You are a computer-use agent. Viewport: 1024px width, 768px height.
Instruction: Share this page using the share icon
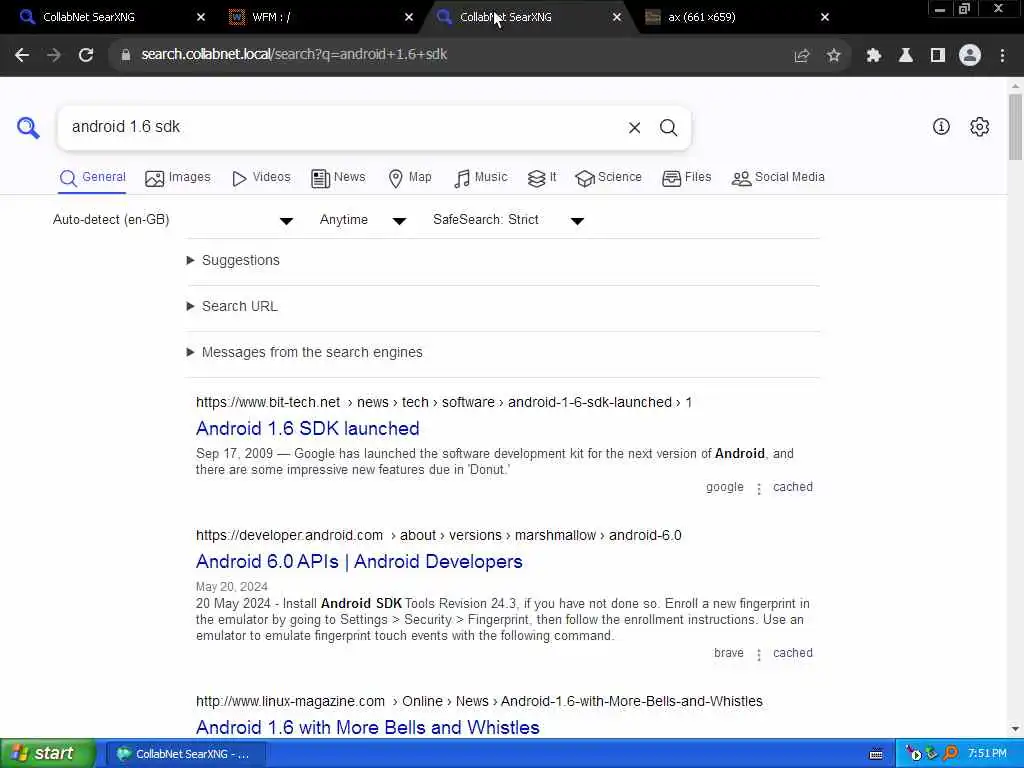click(x=801, y=56)
